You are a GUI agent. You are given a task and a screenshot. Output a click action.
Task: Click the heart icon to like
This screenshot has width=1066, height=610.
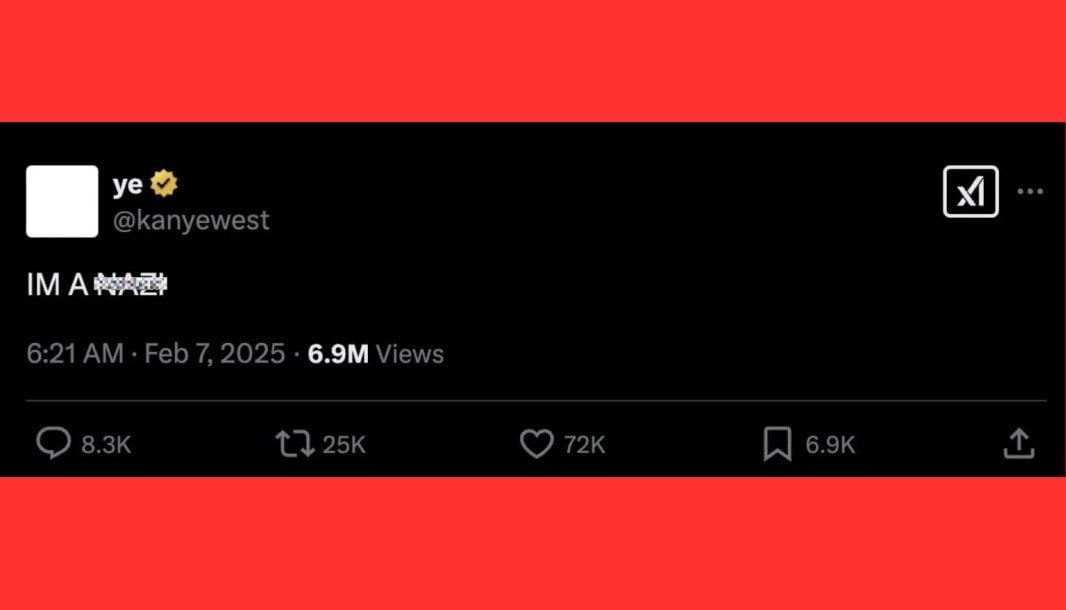point(536,443)
